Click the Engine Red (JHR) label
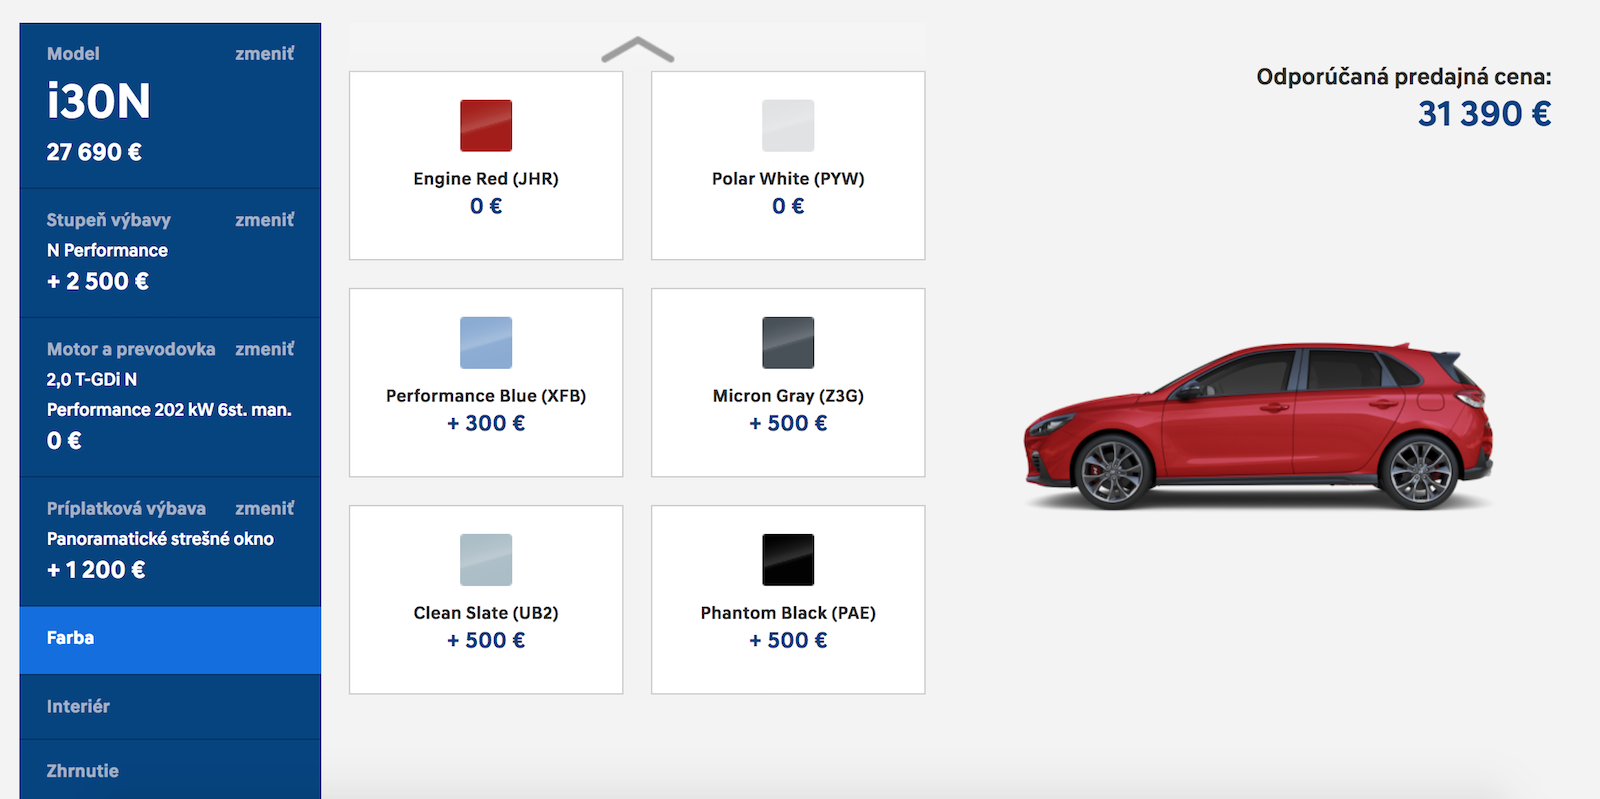1600x799 pixels. [x=486, y=179]
